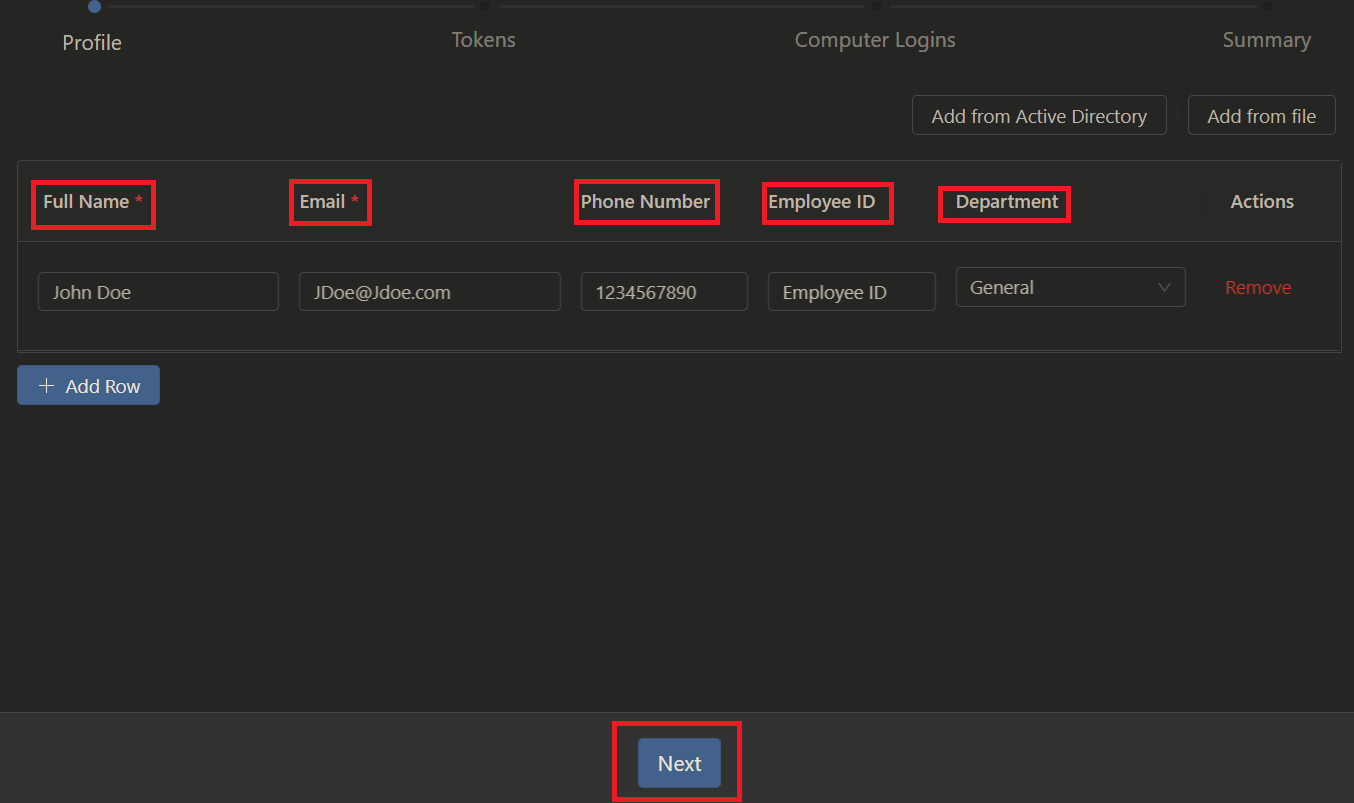
Task: Go to the Summary wizard step
Action: [1266, 40]
